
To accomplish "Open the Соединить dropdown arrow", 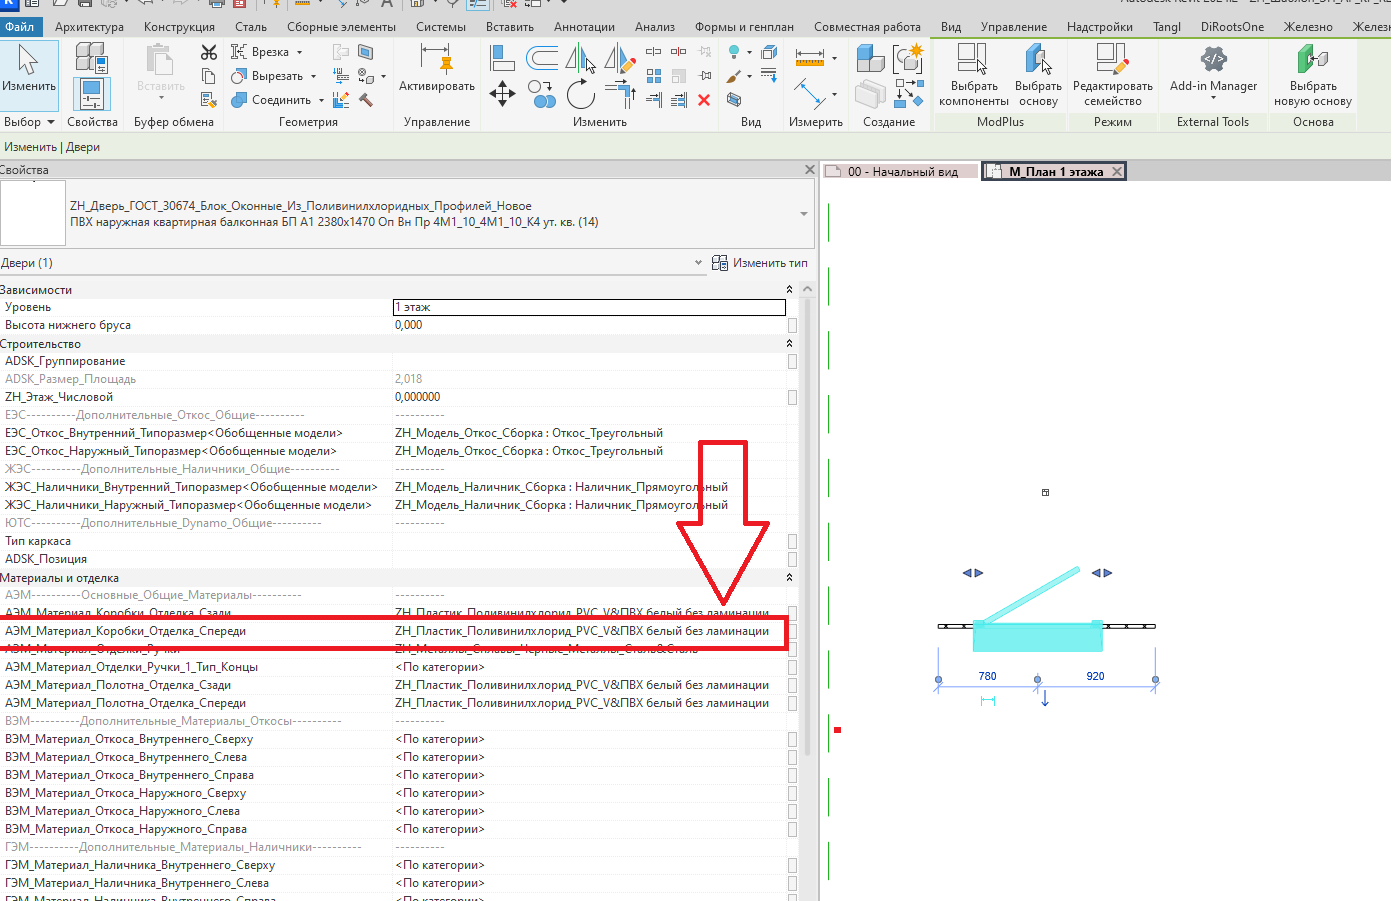I will coord(321,100).
